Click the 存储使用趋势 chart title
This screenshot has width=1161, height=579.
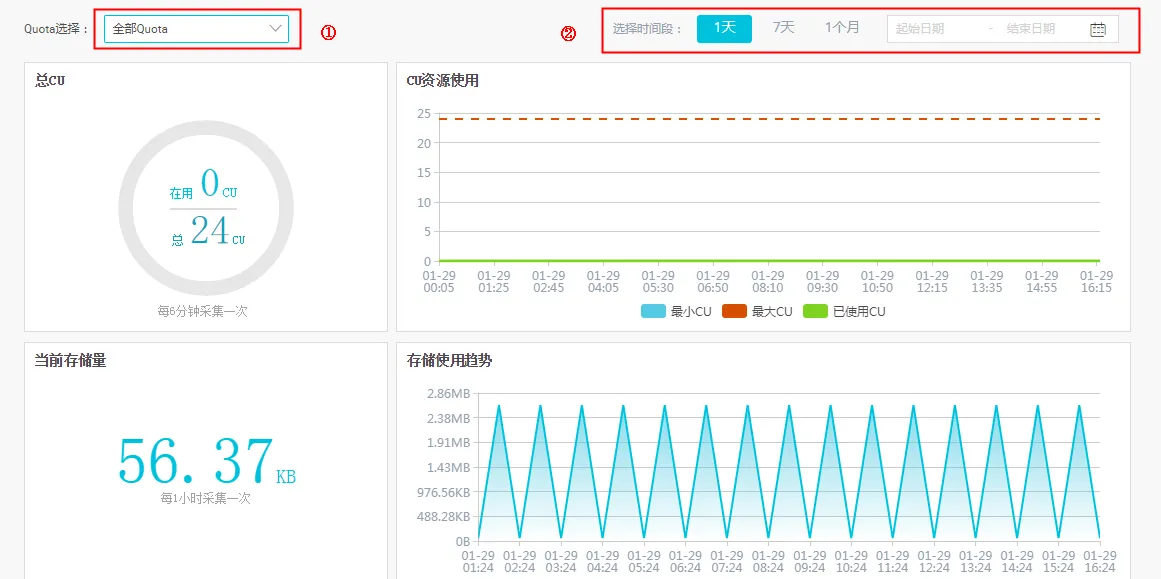(449, 361)
